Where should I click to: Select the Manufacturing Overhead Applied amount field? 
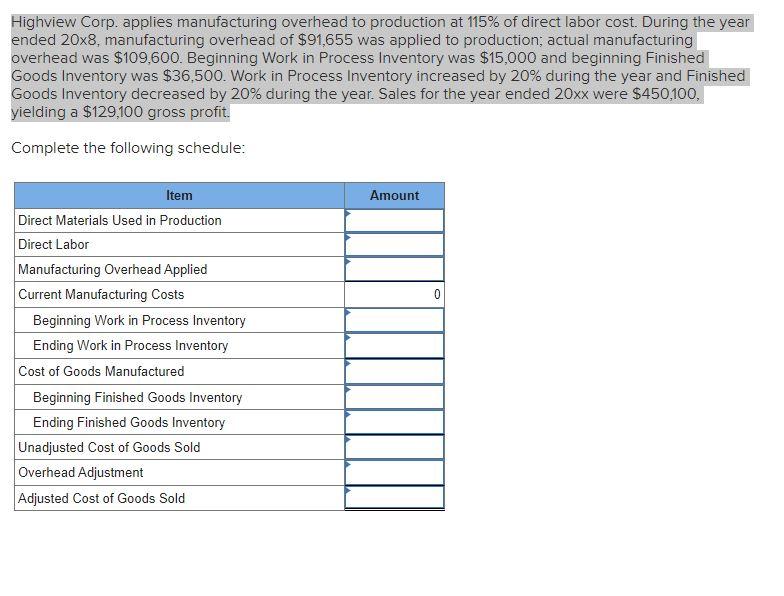pyautogui.click(x=394, y=270)
